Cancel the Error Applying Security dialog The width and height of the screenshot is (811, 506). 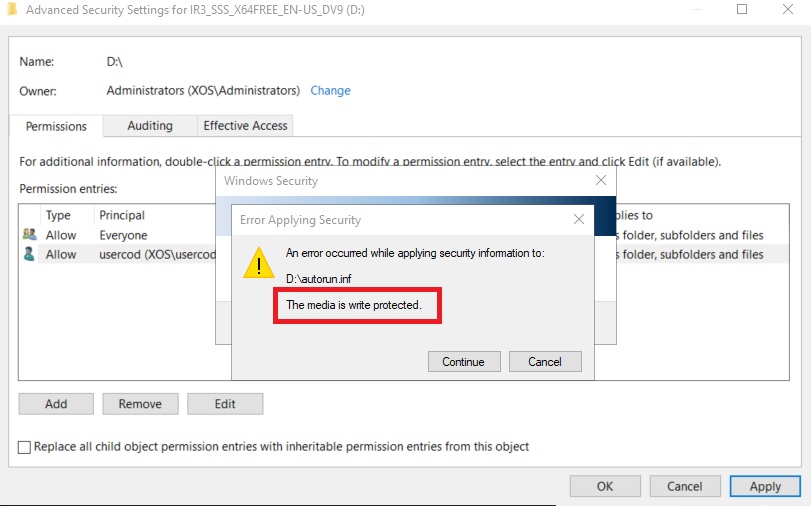pyautogui.click(x=545, y=362)
